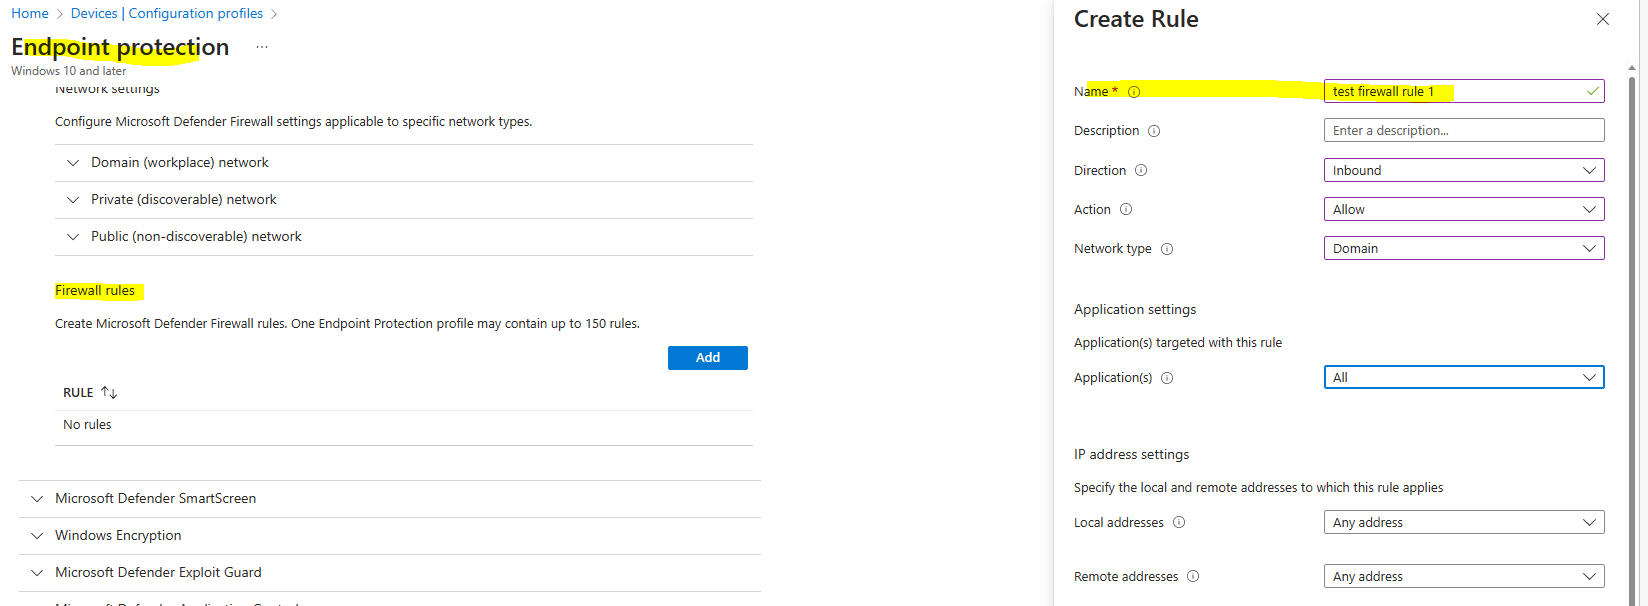Click the Direction info icon

point(1141,170)
